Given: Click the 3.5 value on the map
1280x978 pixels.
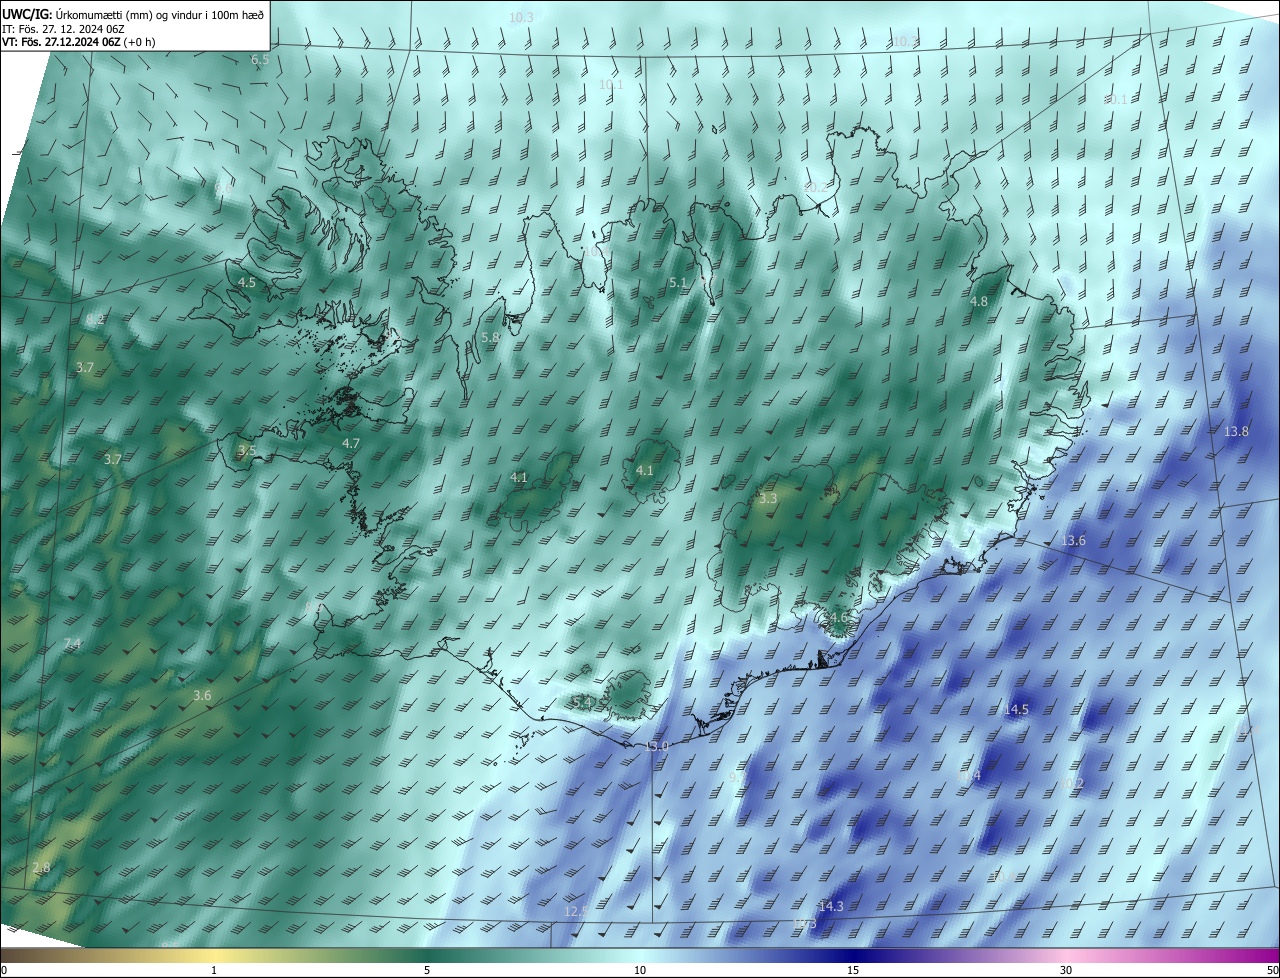Looking at the screenshot, I should tap(247, 451).
